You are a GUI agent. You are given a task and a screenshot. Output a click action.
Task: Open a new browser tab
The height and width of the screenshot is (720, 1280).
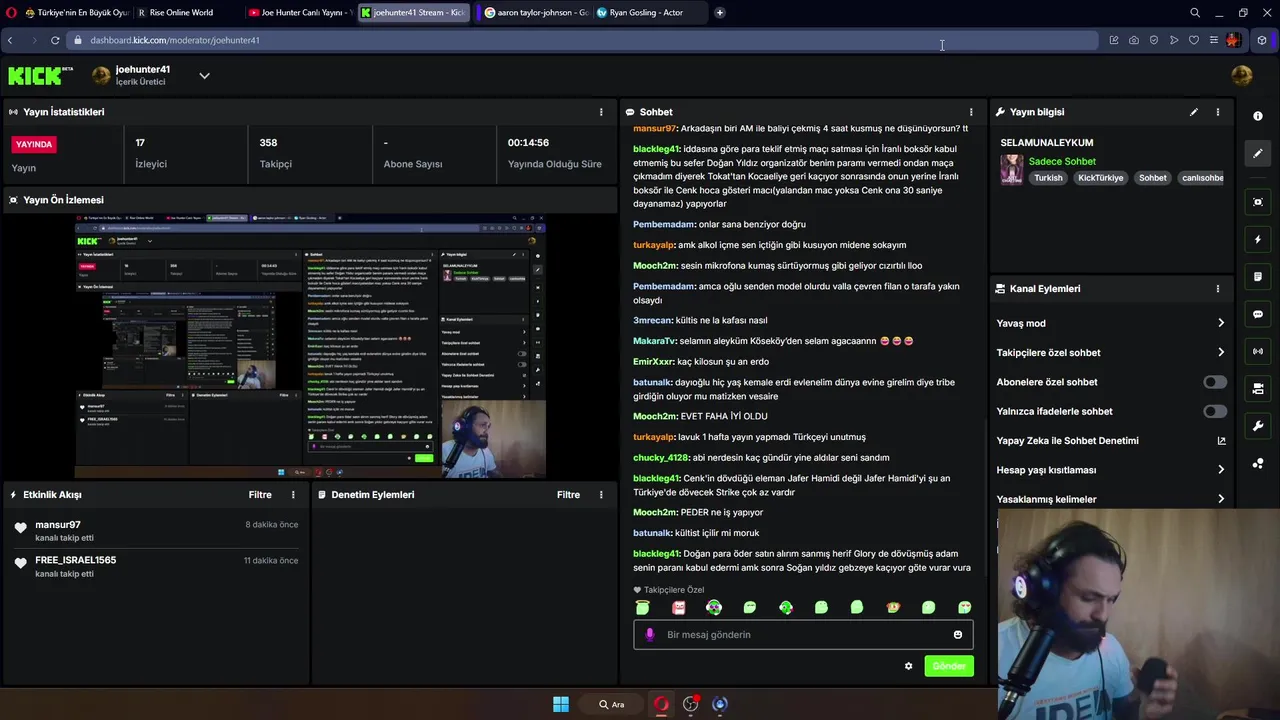[x=720, y=13]
